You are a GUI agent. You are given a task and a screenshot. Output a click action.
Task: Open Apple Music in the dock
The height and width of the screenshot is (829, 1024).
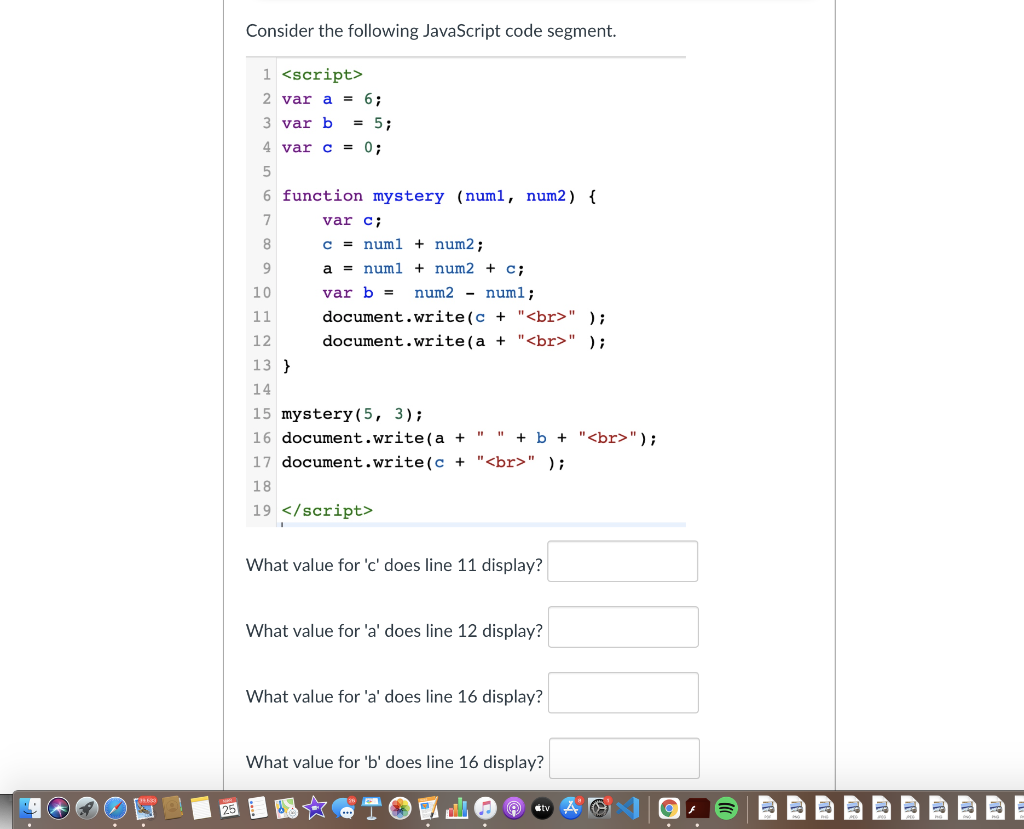pos(483,808)
